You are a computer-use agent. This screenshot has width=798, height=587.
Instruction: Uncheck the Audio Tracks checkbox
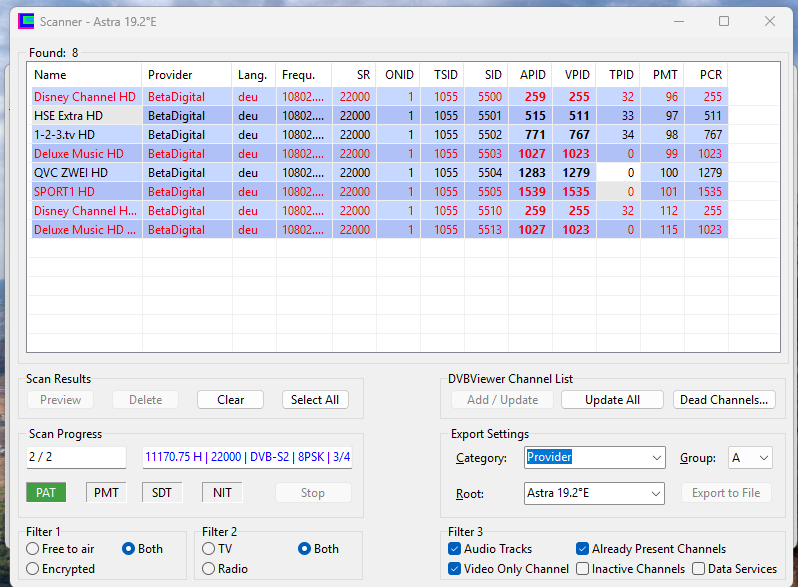click(455, 549)
